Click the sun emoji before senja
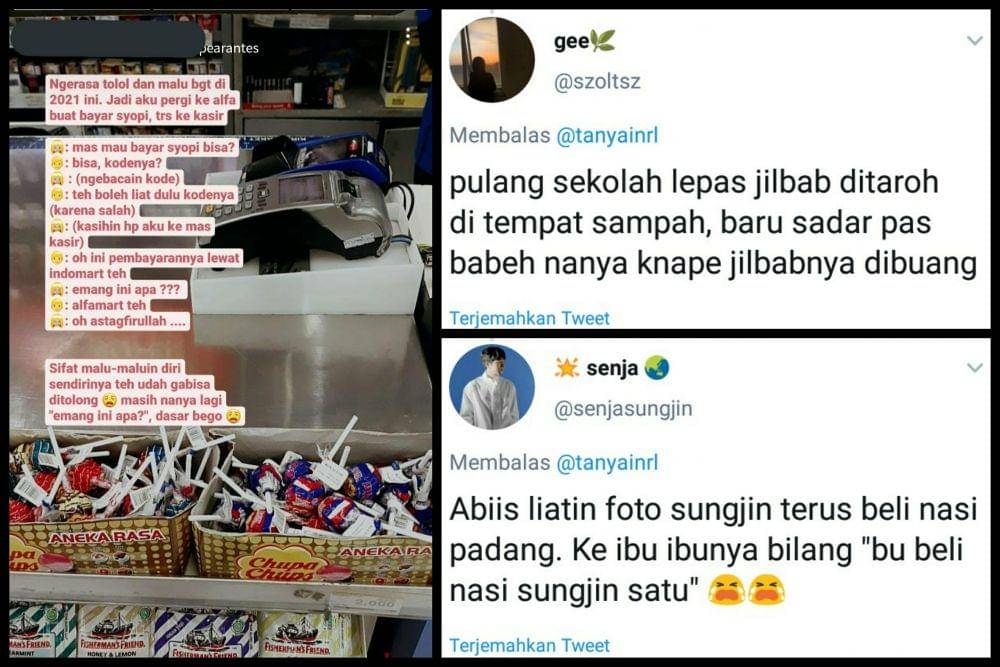 coord(566,368)
